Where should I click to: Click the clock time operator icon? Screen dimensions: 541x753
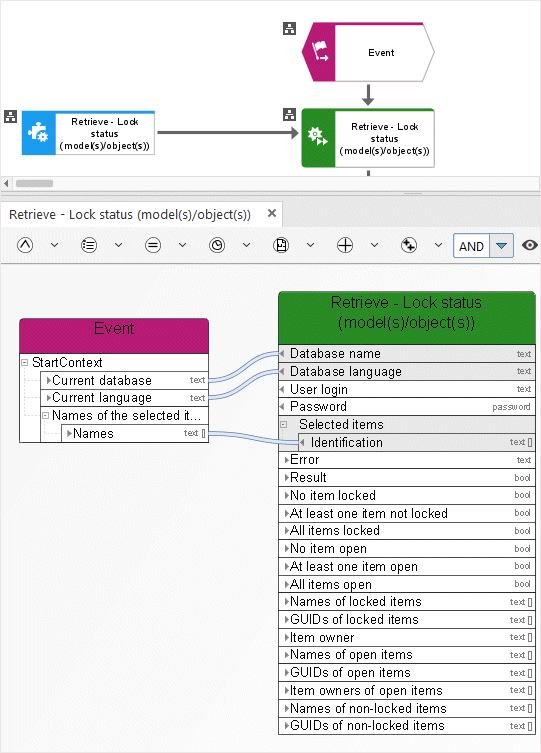point(217,245)
